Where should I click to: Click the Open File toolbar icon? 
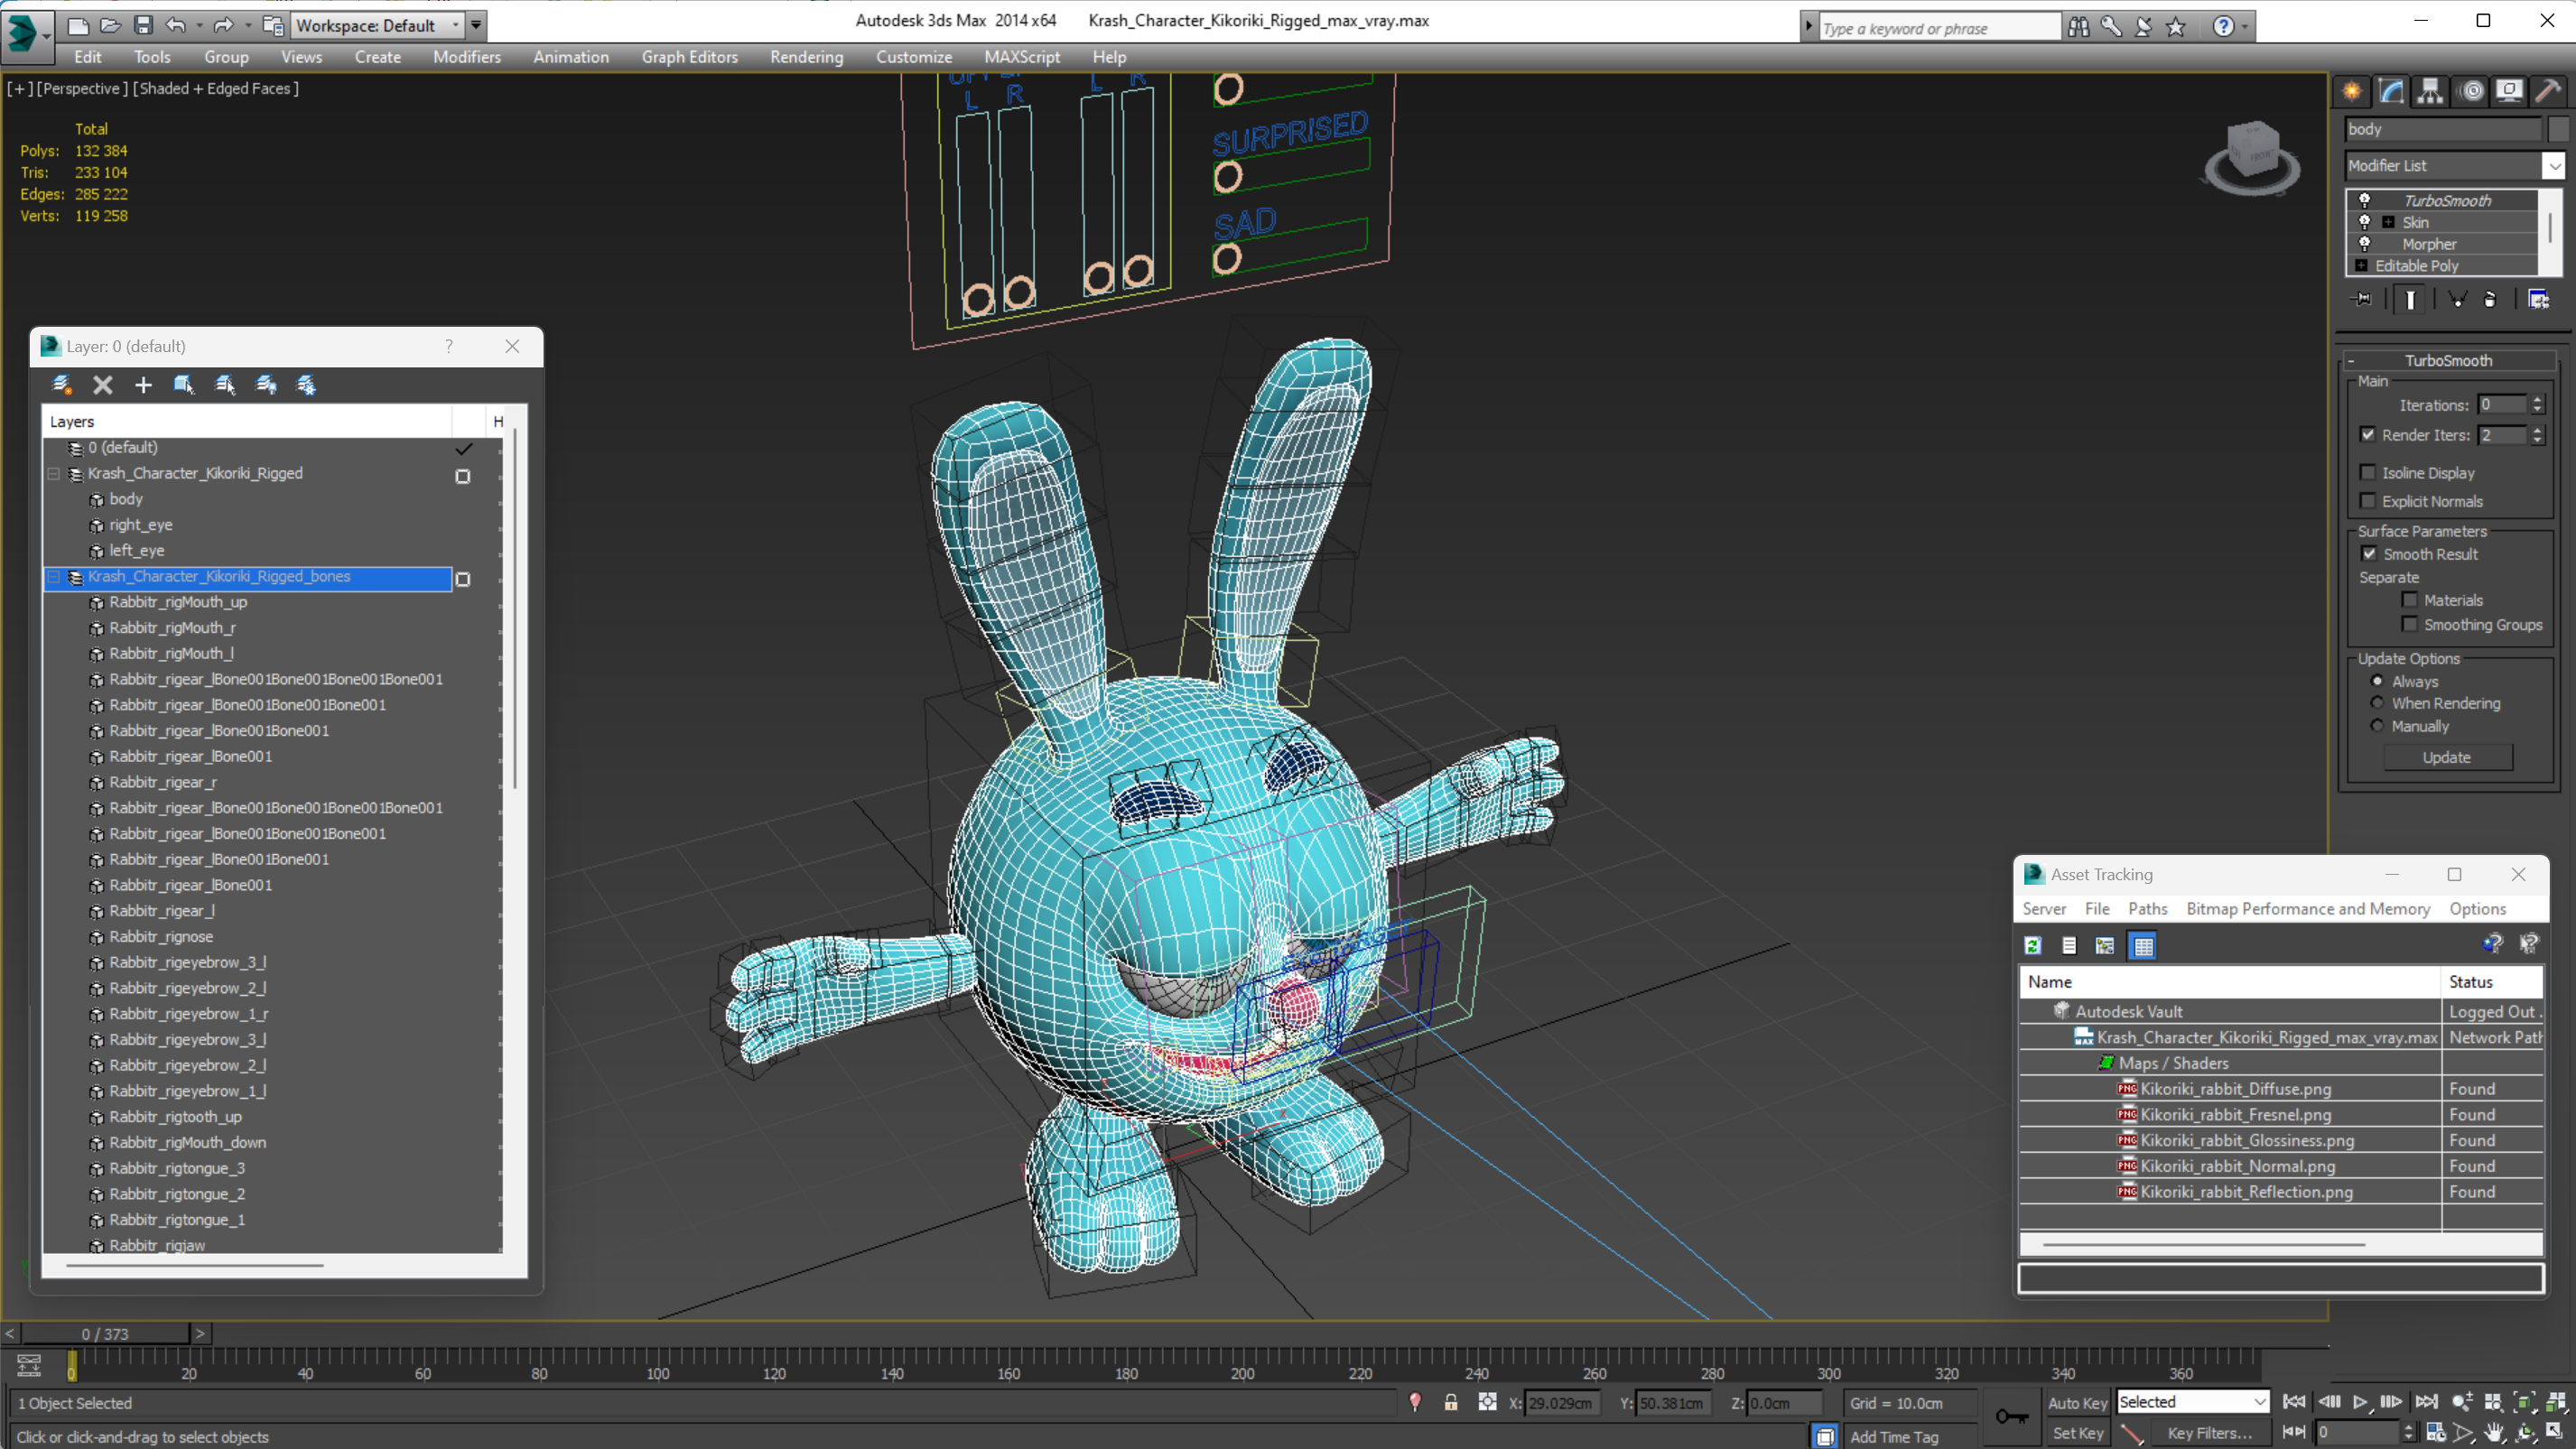click(111, 25)
